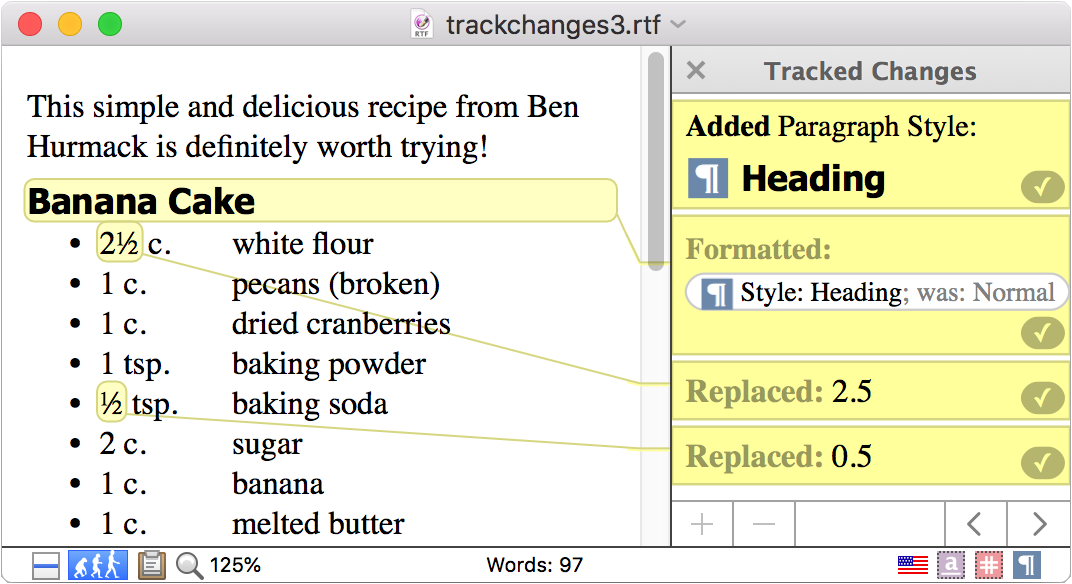The width and height of the screenshot is (1072, 584).
Task: Open the trackchanges3.rtf title dropdown arrow
Action: tap(678, 25)
